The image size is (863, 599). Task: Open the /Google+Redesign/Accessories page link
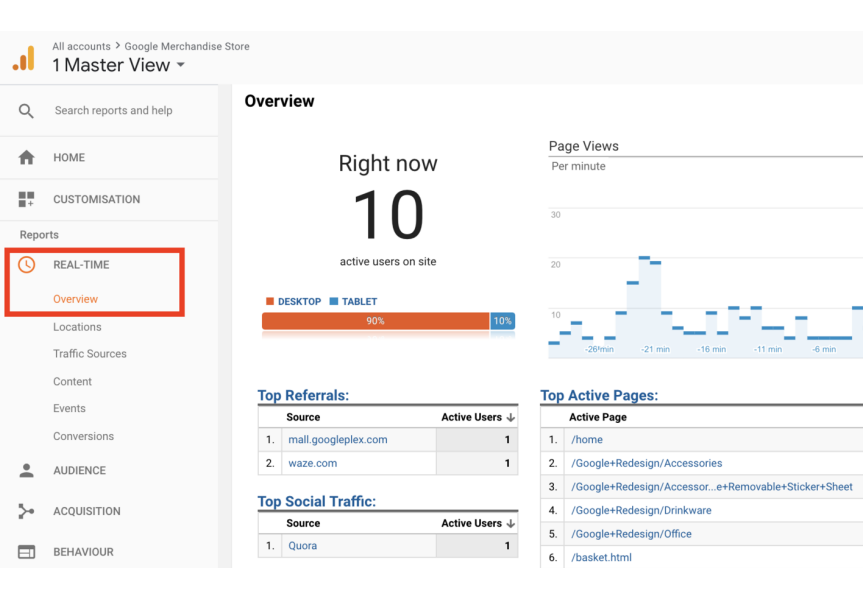pyautogui.click(x=647, y=464)
